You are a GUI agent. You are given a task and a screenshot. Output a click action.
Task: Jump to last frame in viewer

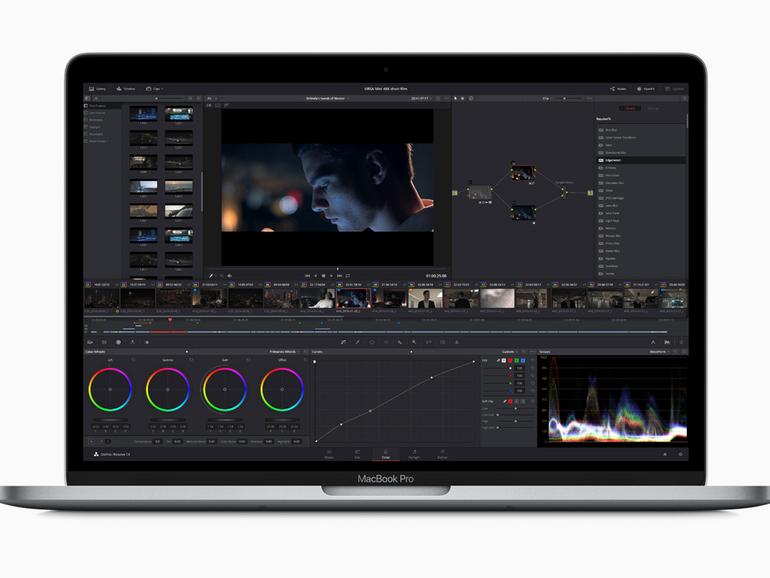click(339, 276)
